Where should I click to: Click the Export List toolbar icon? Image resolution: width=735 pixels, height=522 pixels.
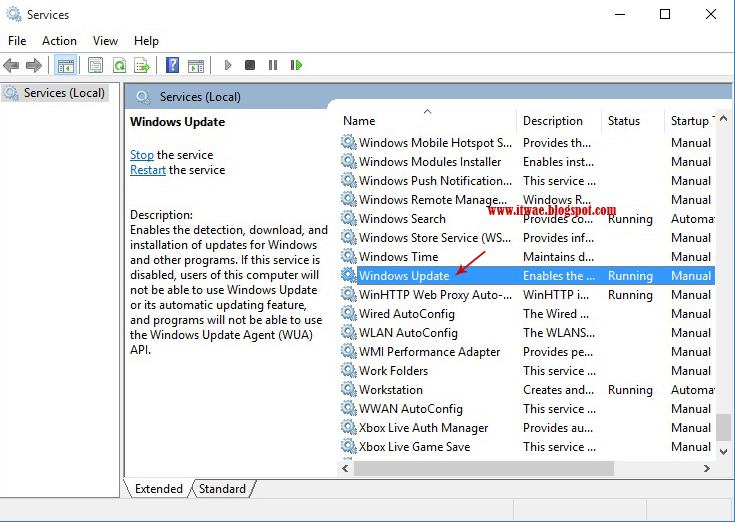142,65
